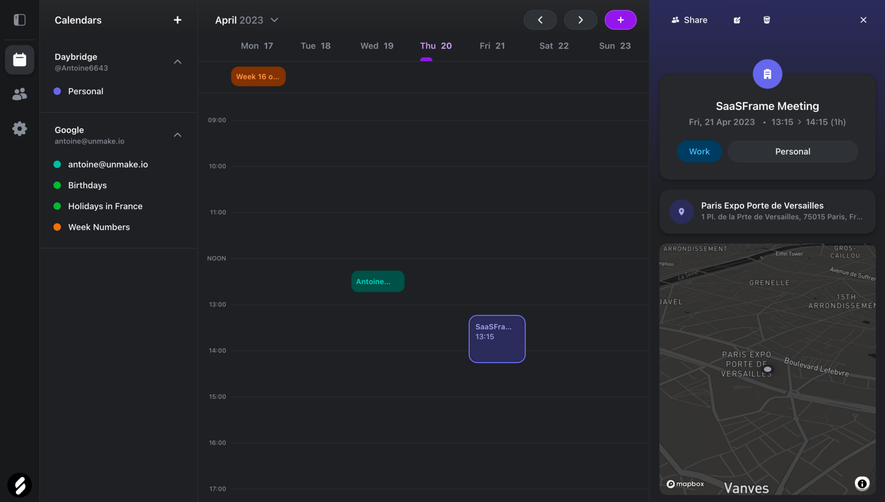Collapse the Google calendars section

point(177,135)
